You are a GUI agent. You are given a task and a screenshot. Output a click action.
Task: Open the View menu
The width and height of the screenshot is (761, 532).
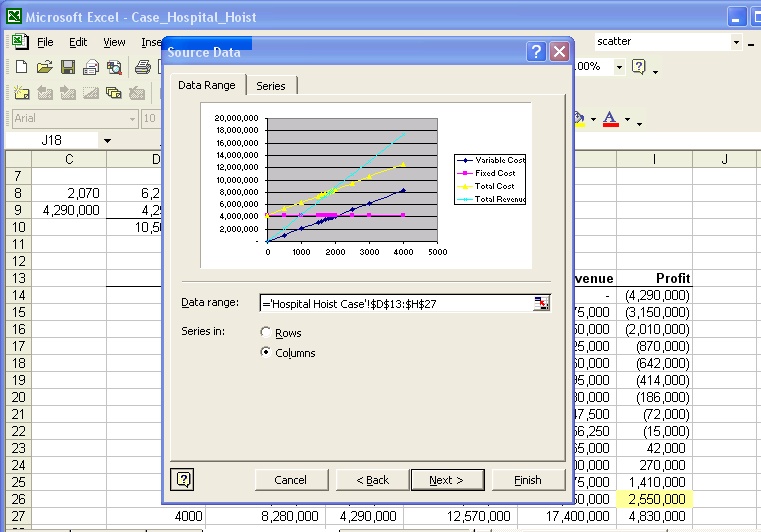(x=114, y=42)
